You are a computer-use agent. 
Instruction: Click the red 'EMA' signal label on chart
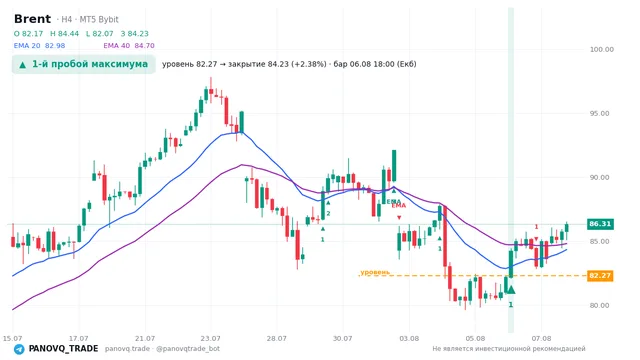click(399, 206)
